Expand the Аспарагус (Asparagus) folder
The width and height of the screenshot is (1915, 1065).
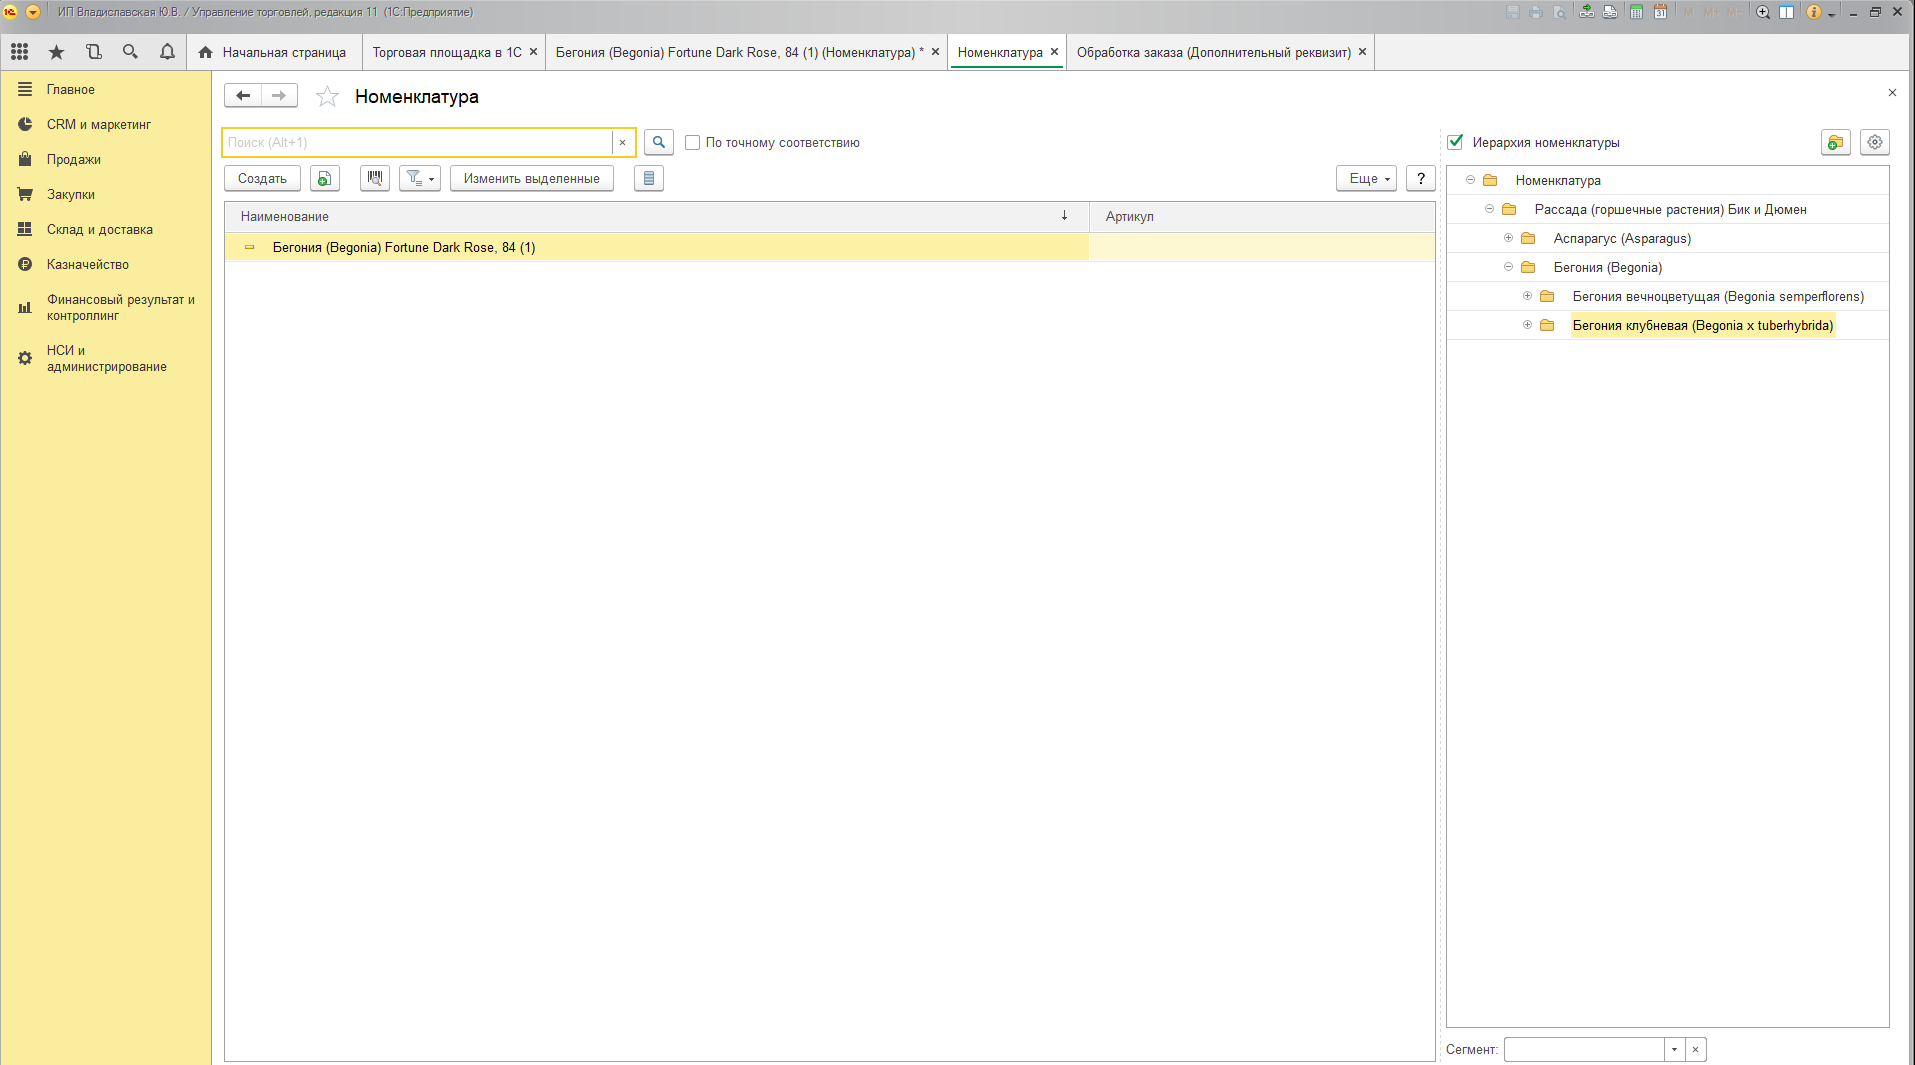[1508, 238]
